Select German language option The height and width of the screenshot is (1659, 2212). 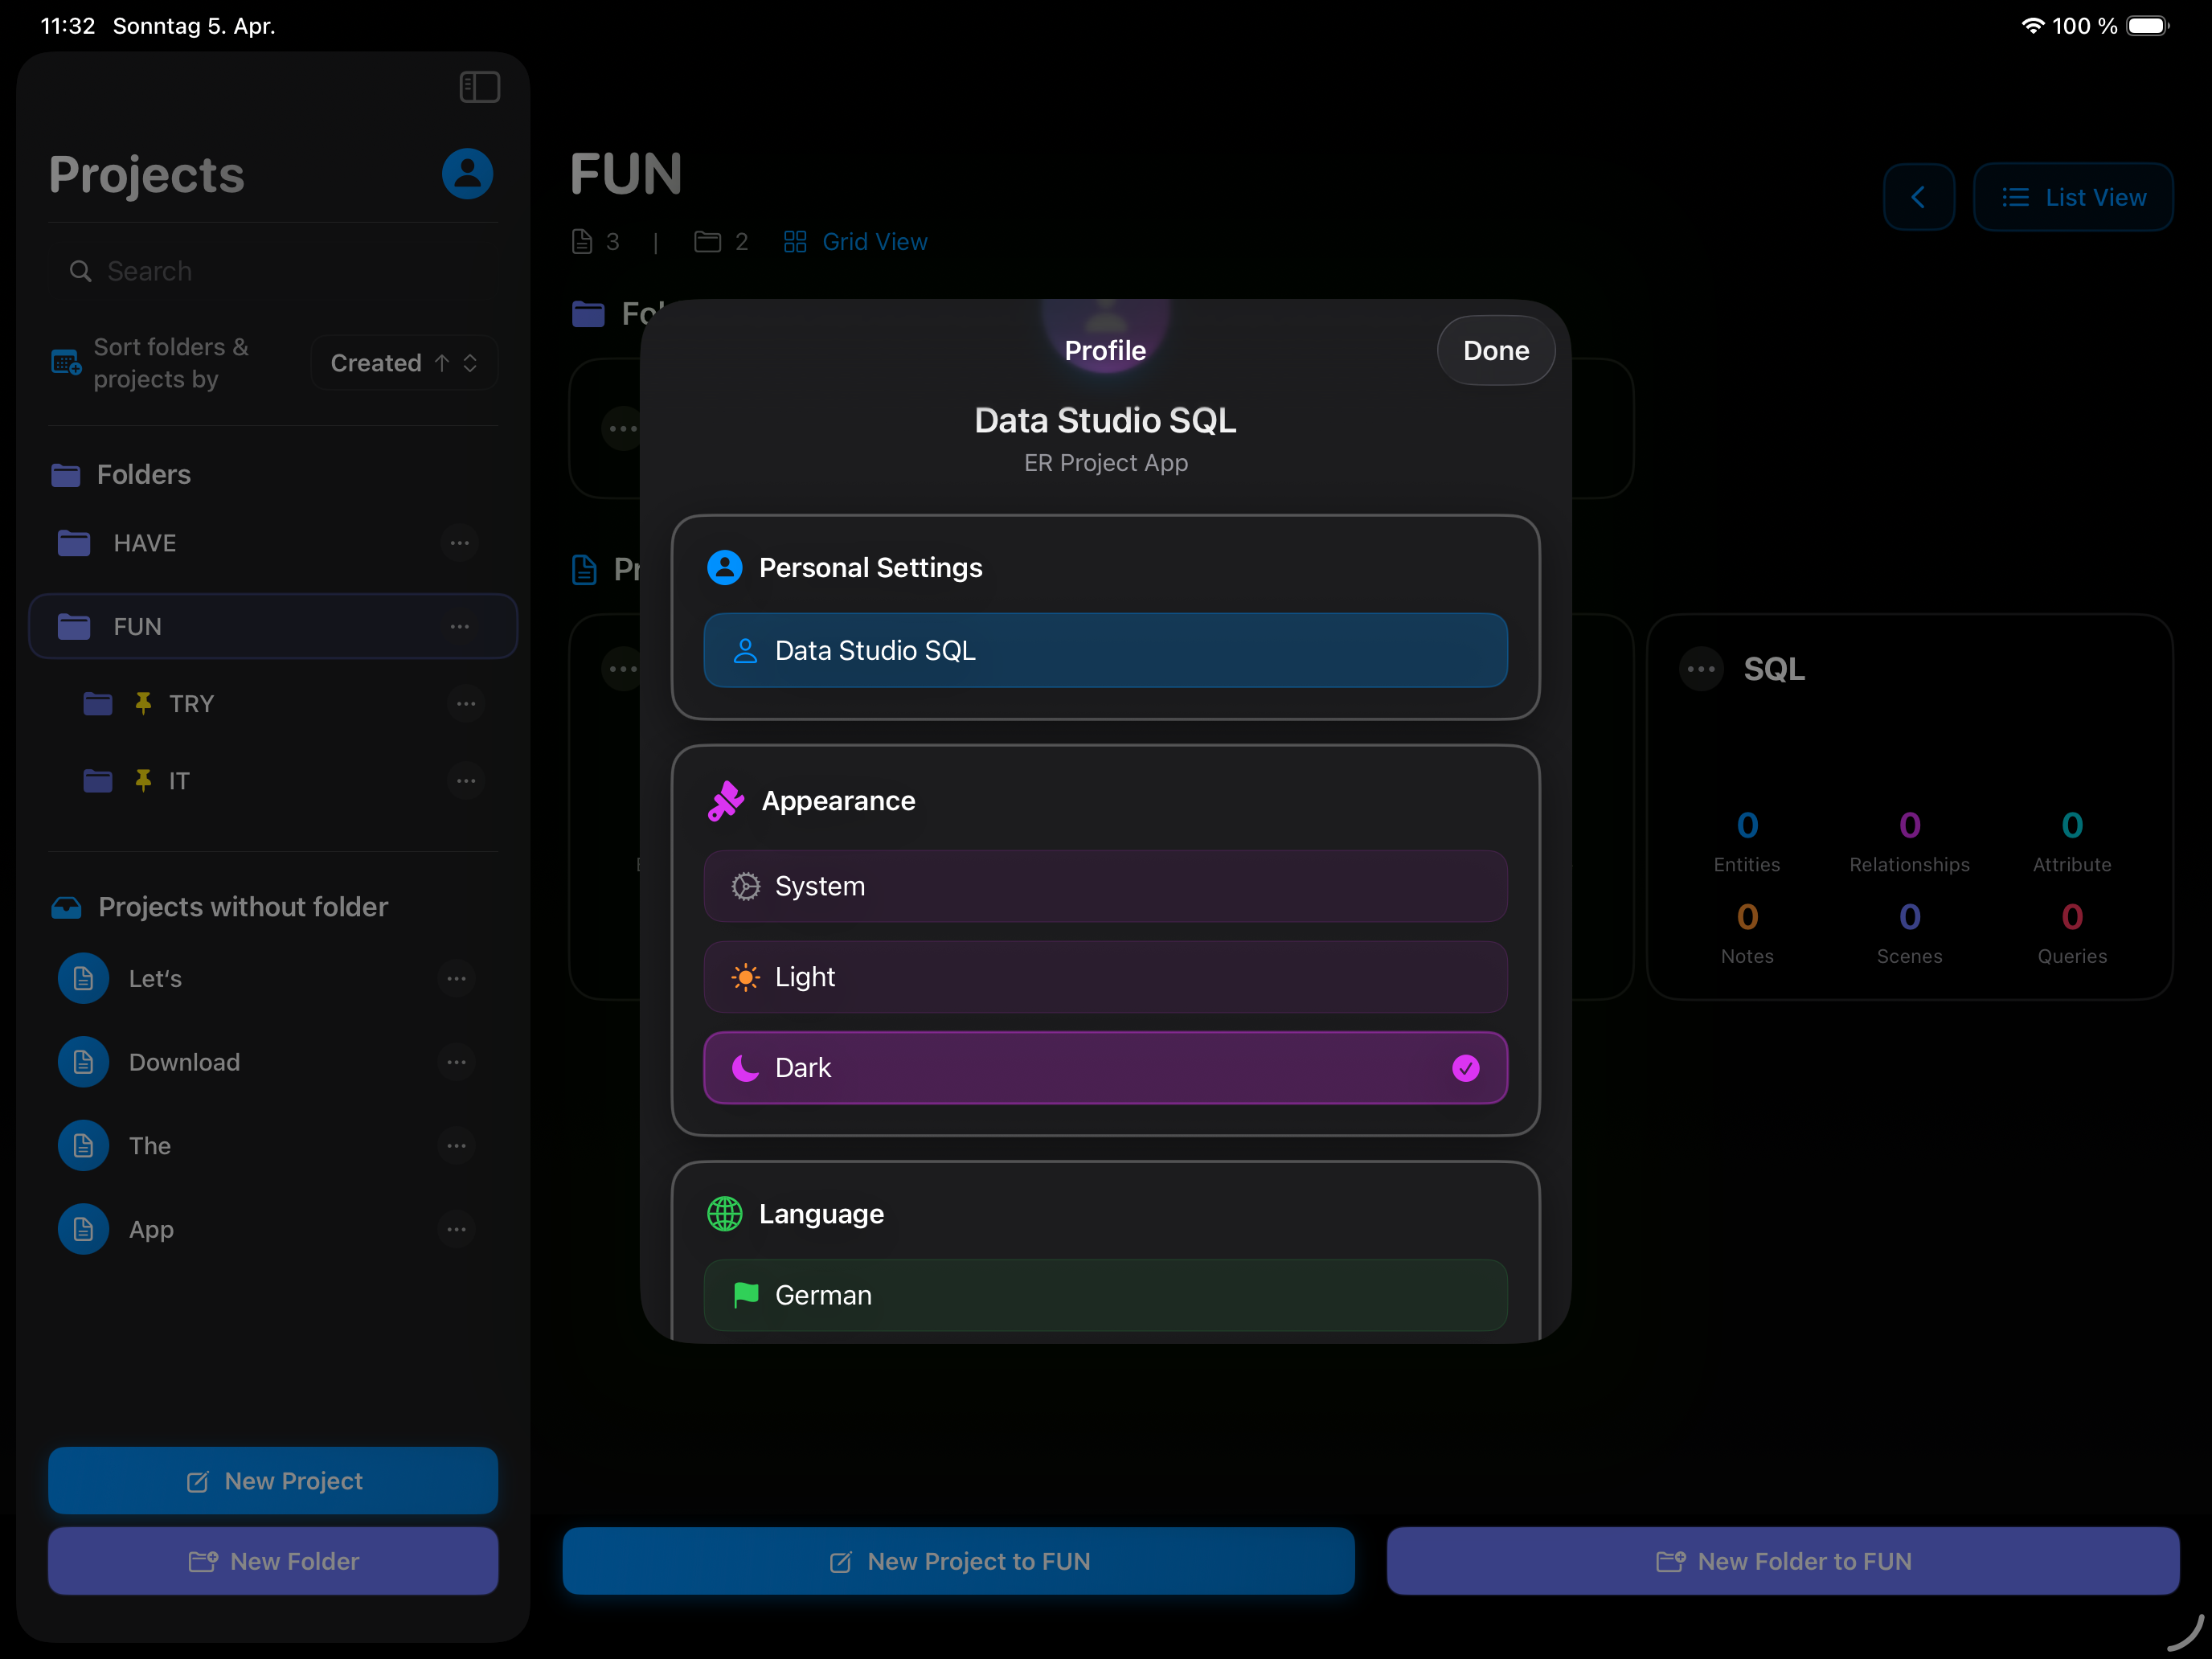click(x=1105, y=1295)
